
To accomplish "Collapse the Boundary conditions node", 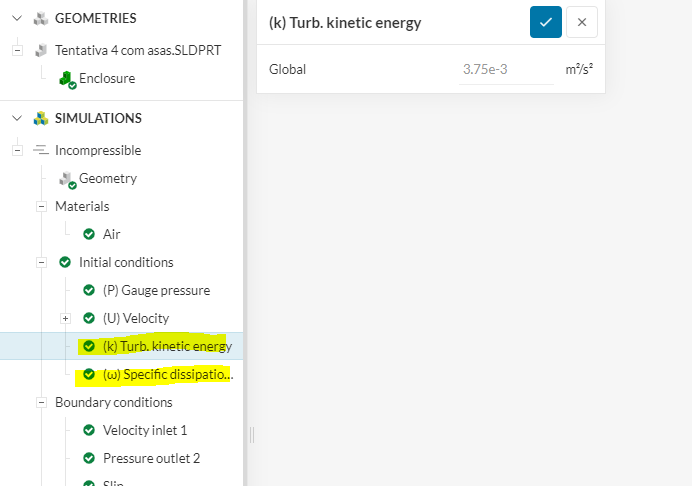I will (x=41, y=402).
